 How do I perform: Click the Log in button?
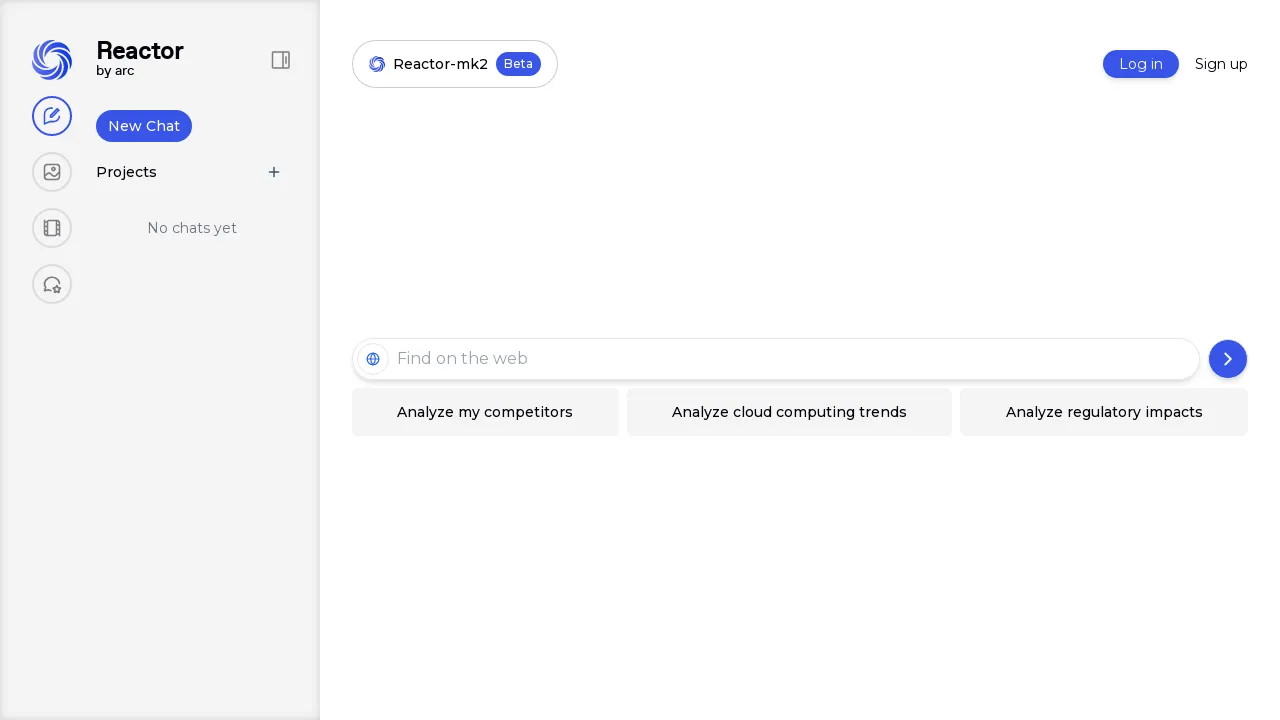tap(1141, 64)
